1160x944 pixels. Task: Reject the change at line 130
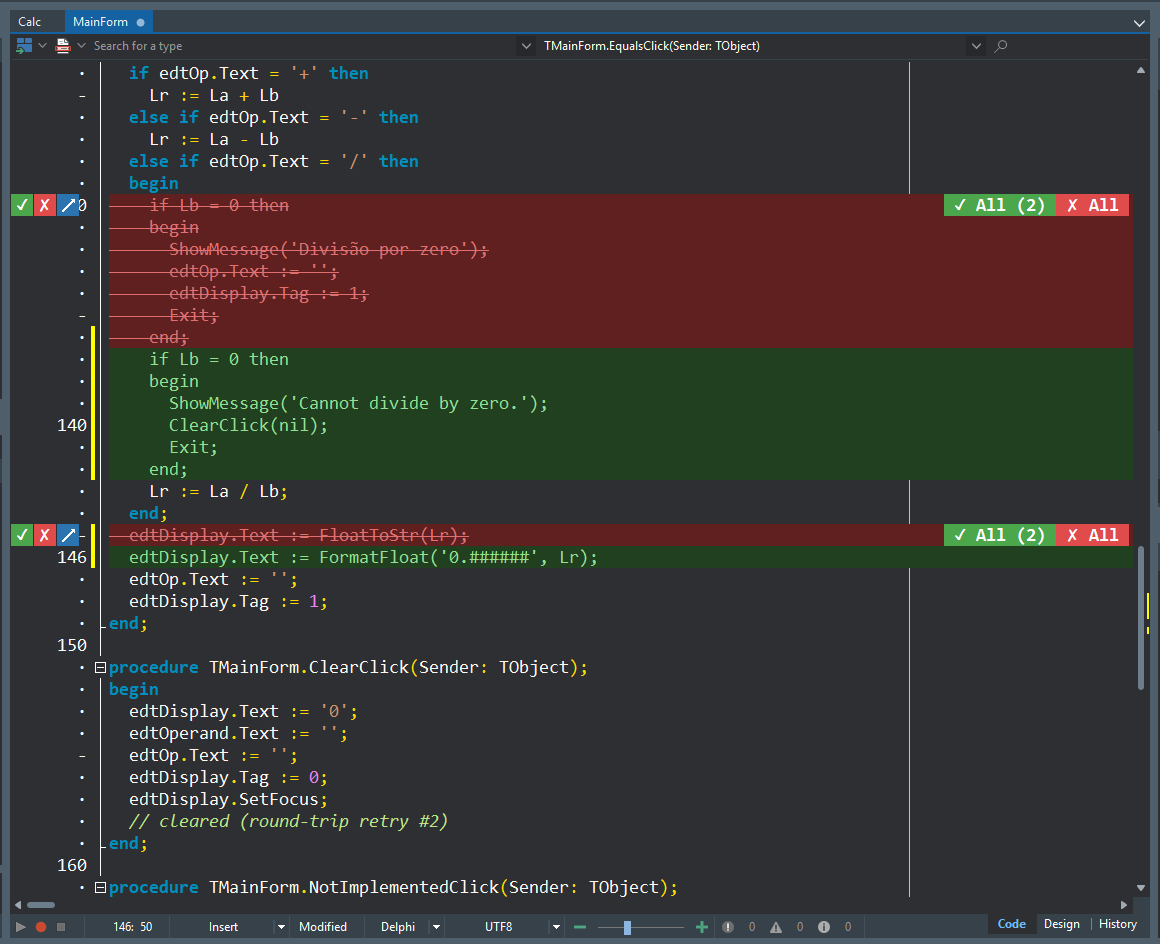(44, 205)
